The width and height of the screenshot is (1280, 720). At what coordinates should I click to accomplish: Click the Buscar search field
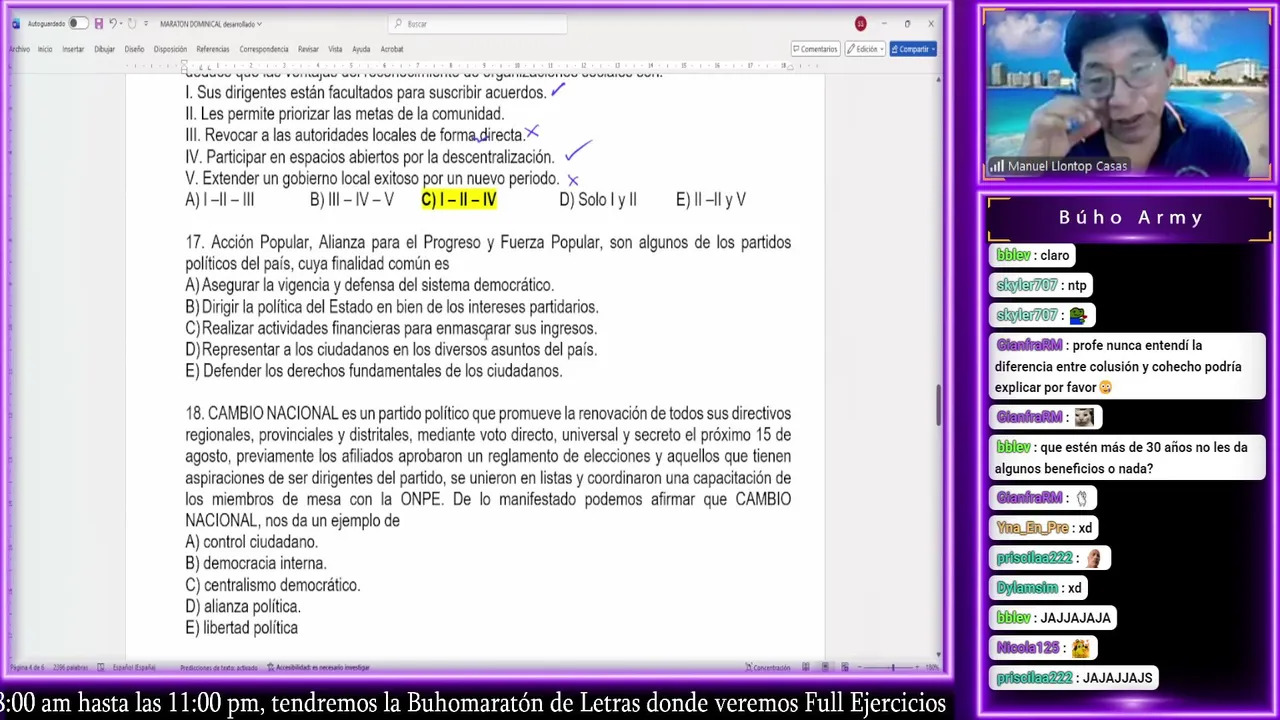point(478,24)
